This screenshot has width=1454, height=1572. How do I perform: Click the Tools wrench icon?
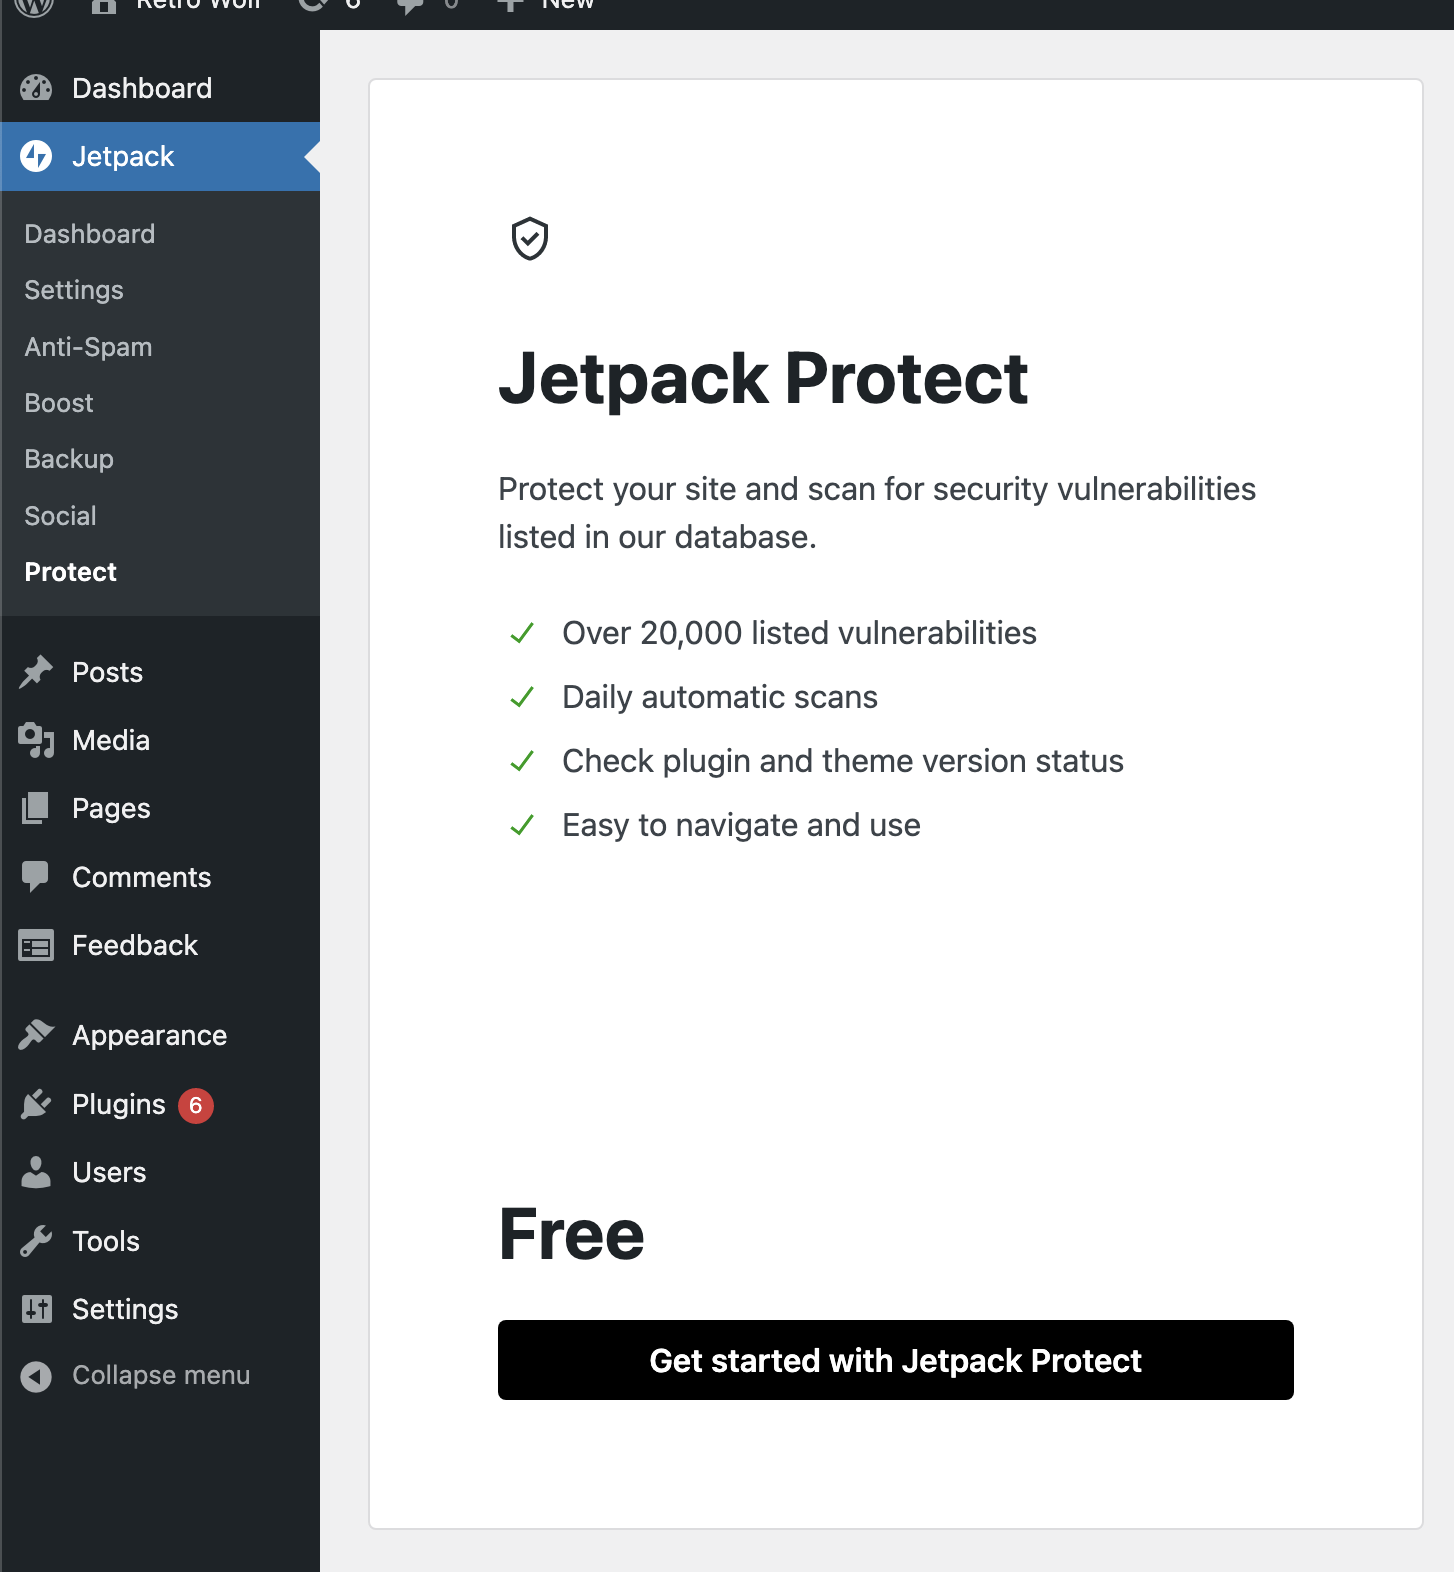click(36, 1241)
